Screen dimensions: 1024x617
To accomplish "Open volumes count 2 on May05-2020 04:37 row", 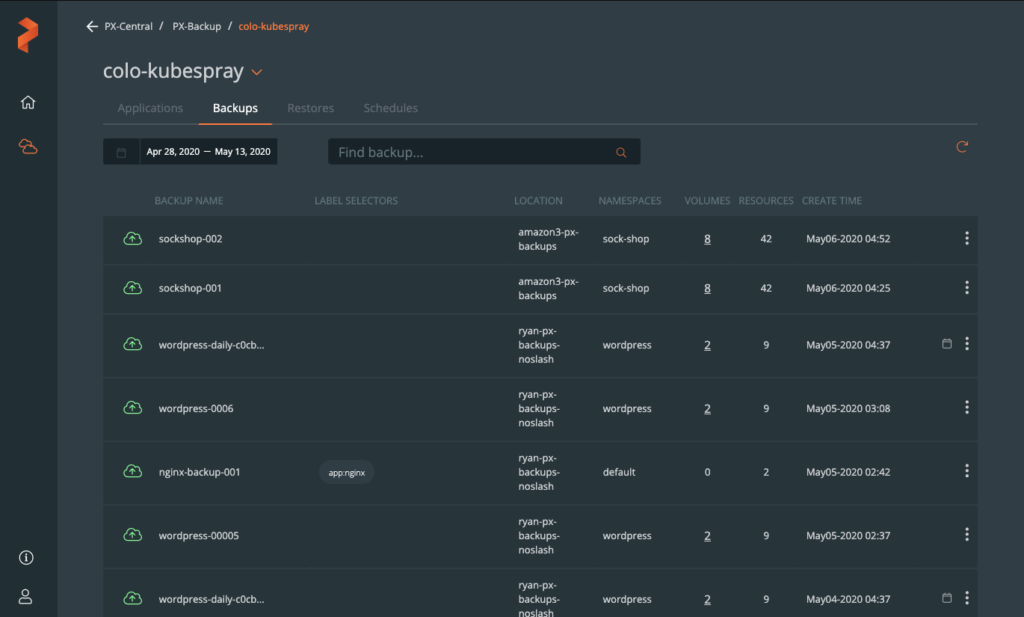I will [707, 345].
